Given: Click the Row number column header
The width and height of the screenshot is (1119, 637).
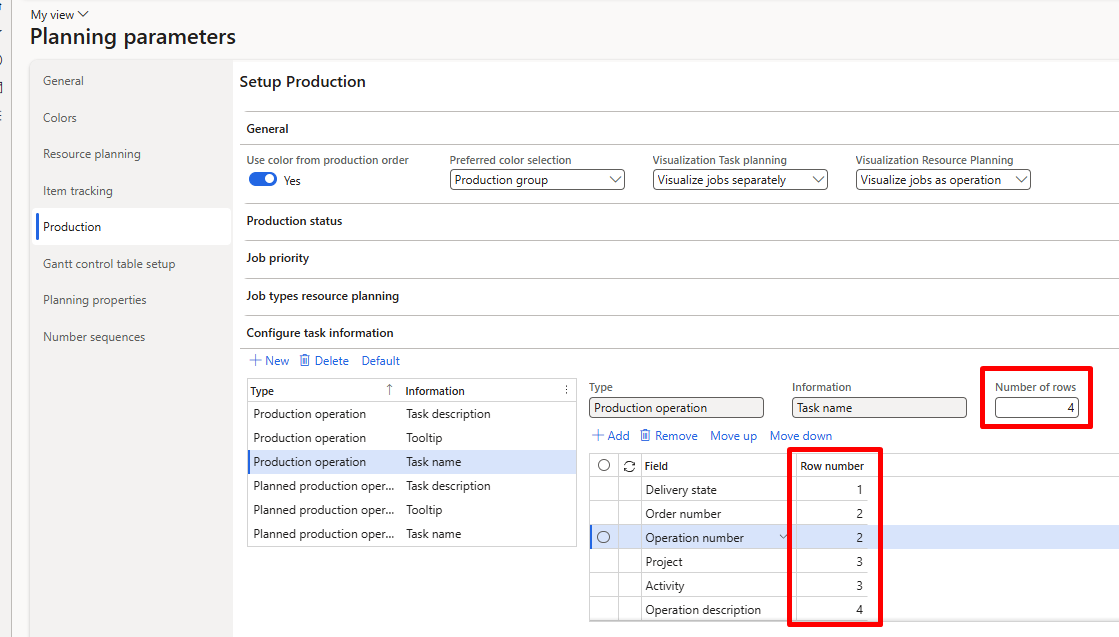Looking at the screenshot, I should (x=831, y=466).
